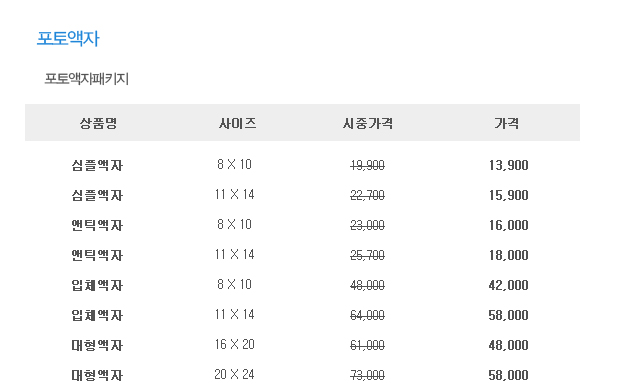Select the 포토액자패키지 subtitle text
Image resolution: width=630 pixels, height=390 pixels.
86,79
